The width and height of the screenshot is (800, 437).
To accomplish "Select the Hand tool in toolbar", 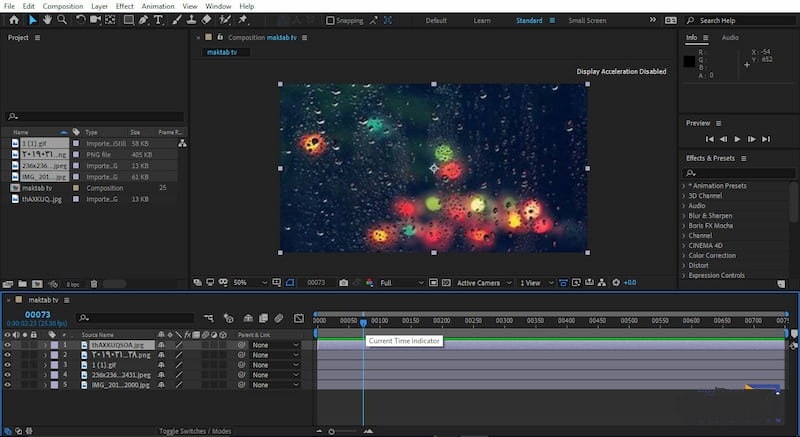I will click(47, 20).
